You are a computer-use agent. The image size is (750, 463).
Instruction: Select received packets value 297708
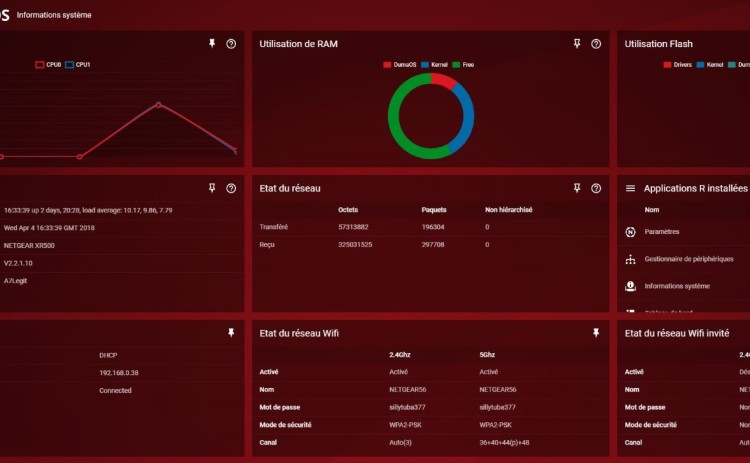tap(433, 244)
